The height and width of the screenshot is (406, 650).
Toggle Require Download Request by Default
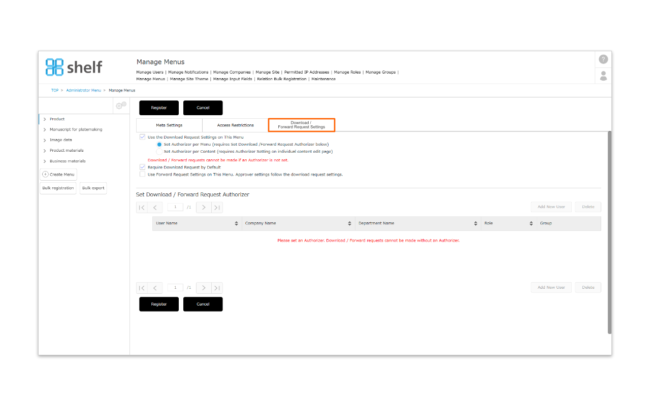pyautogui.click(x=142, y=167)
